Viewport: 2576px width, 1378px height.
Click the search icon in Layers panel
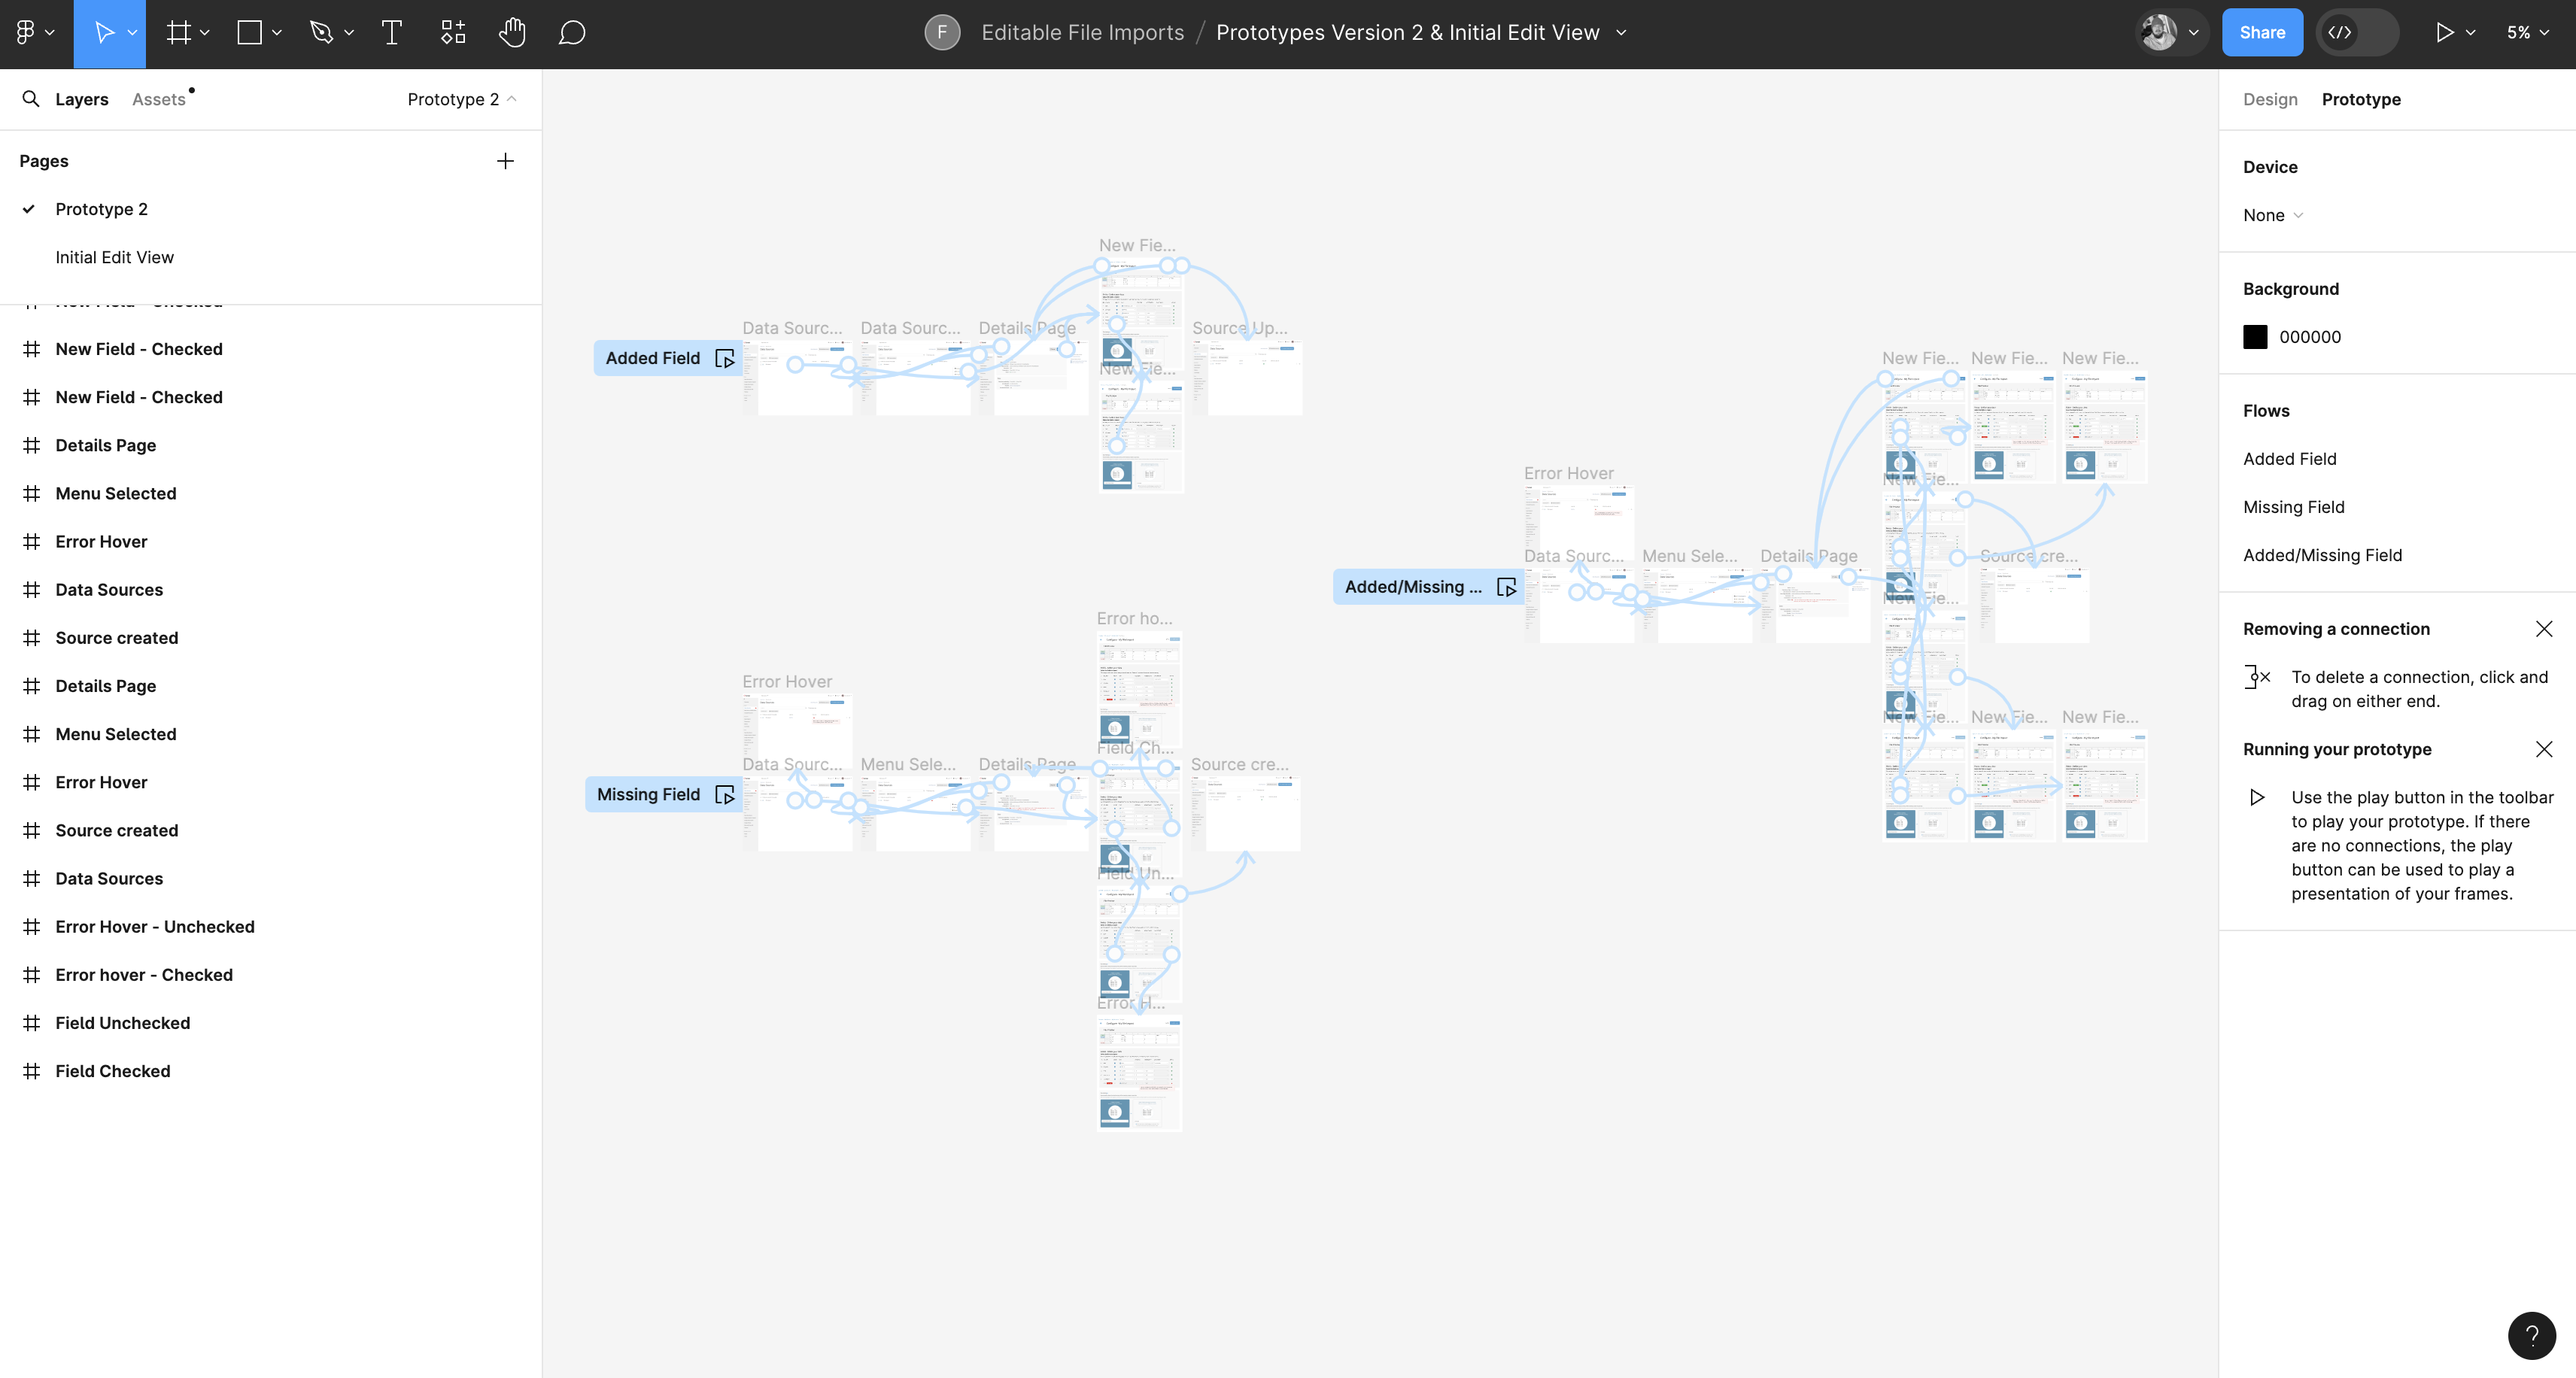[x=31, y=99]
